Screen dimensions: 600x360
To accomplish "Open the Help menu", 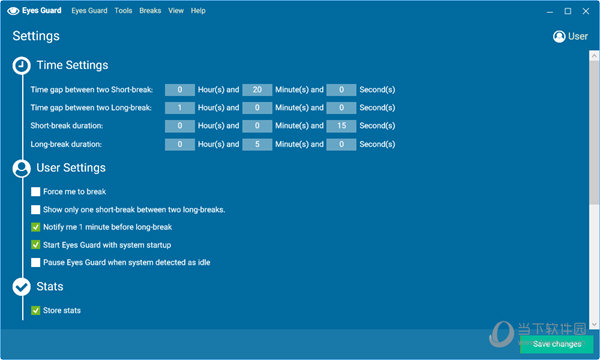I will (x=198, y=11).
